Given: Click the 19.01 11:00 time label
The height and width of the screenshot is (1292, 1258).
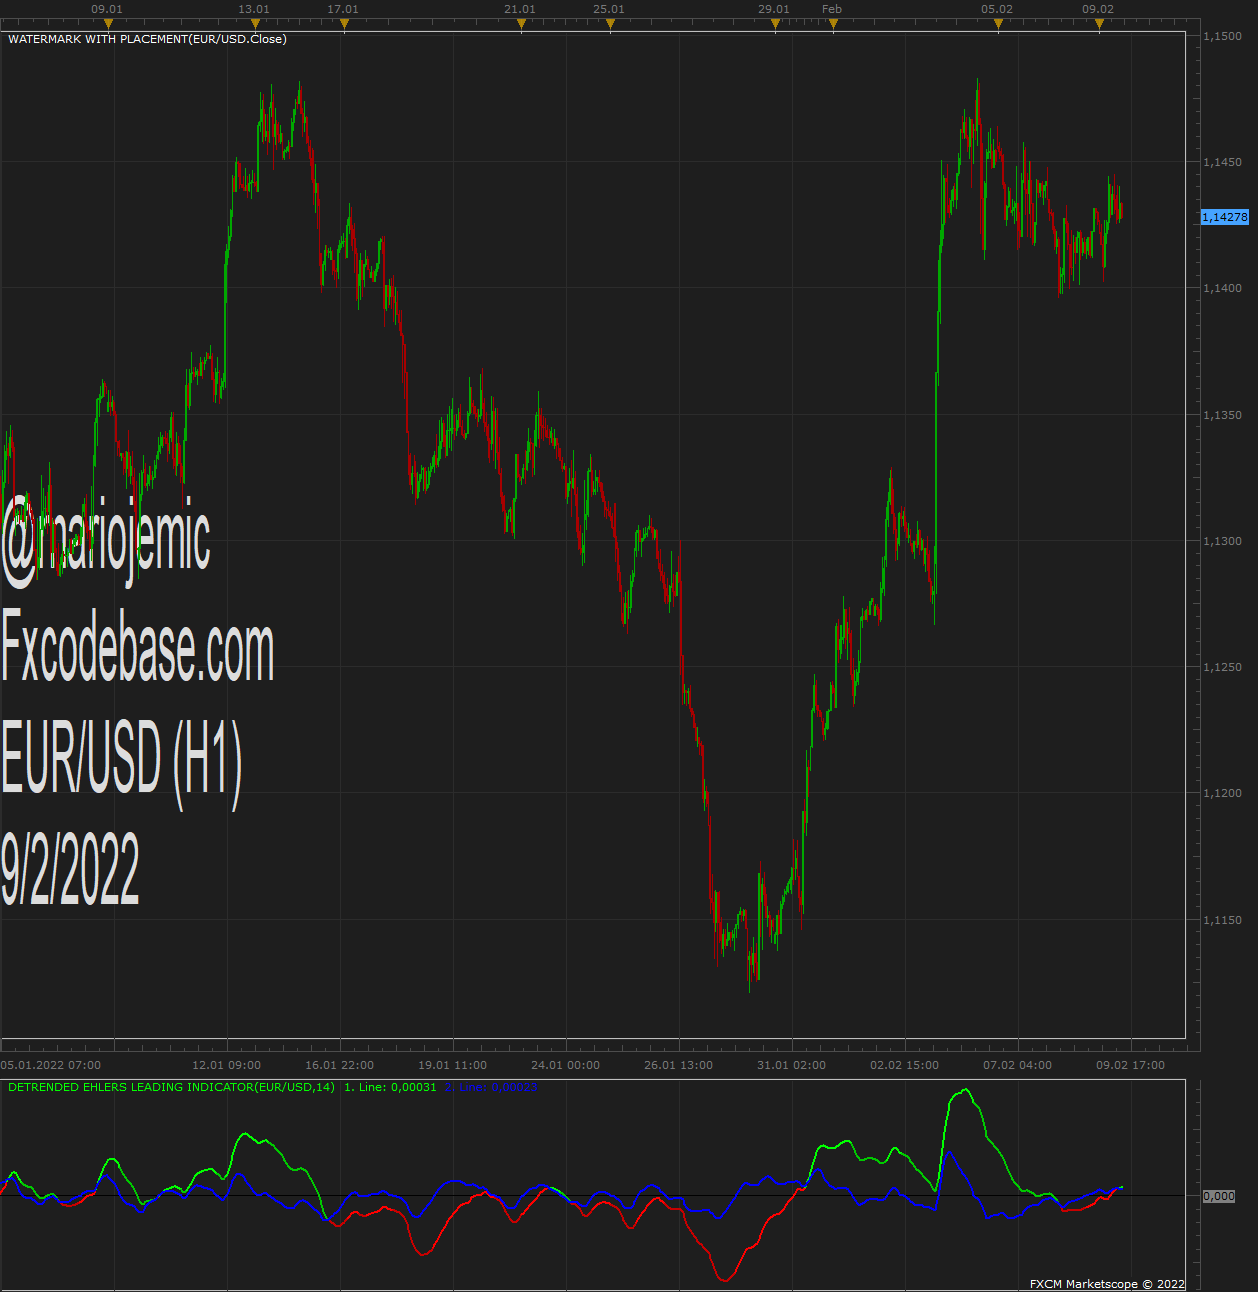Looking at the screenshot, I should pyautogui.click(x=453, y=1065).
